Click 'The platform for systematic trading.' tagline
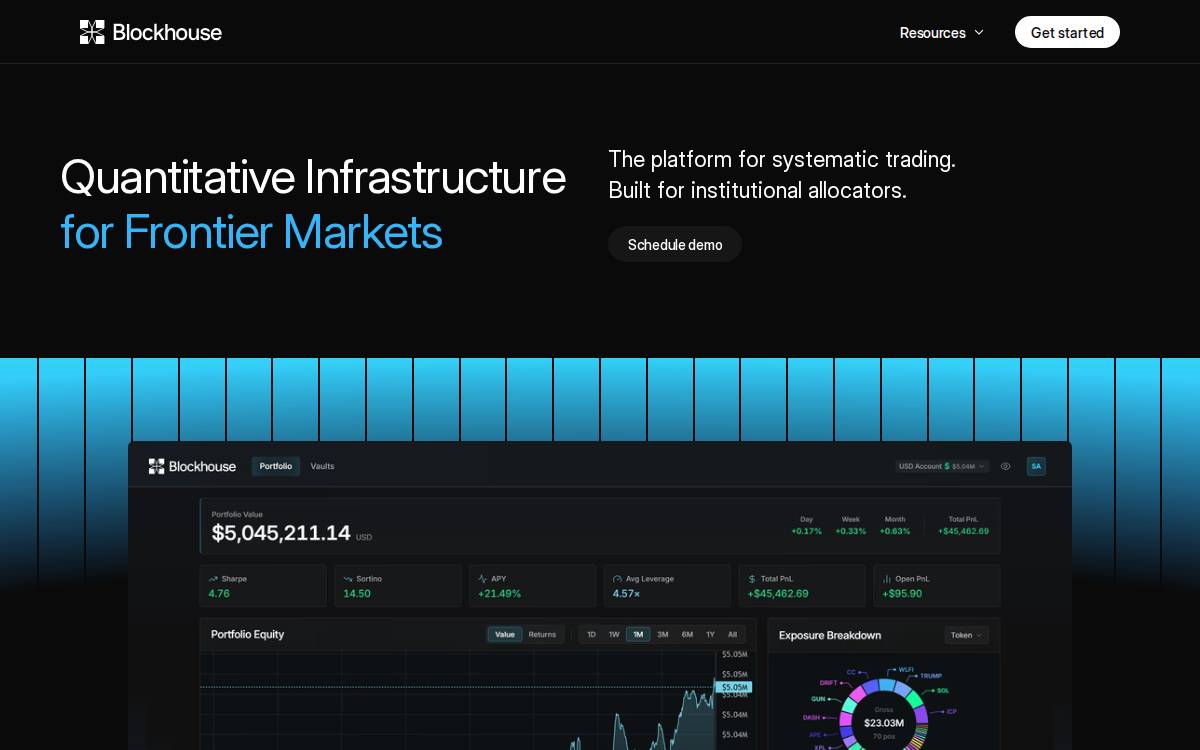Image resolution: width=1200 pixels, height=750 pixels. (782, 159)
